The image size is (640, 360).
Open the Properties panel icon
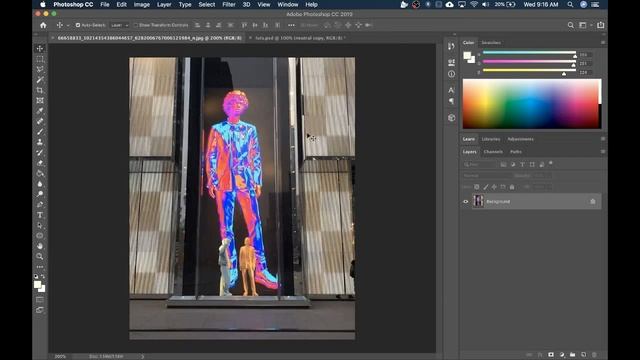[x=451, y=62]
